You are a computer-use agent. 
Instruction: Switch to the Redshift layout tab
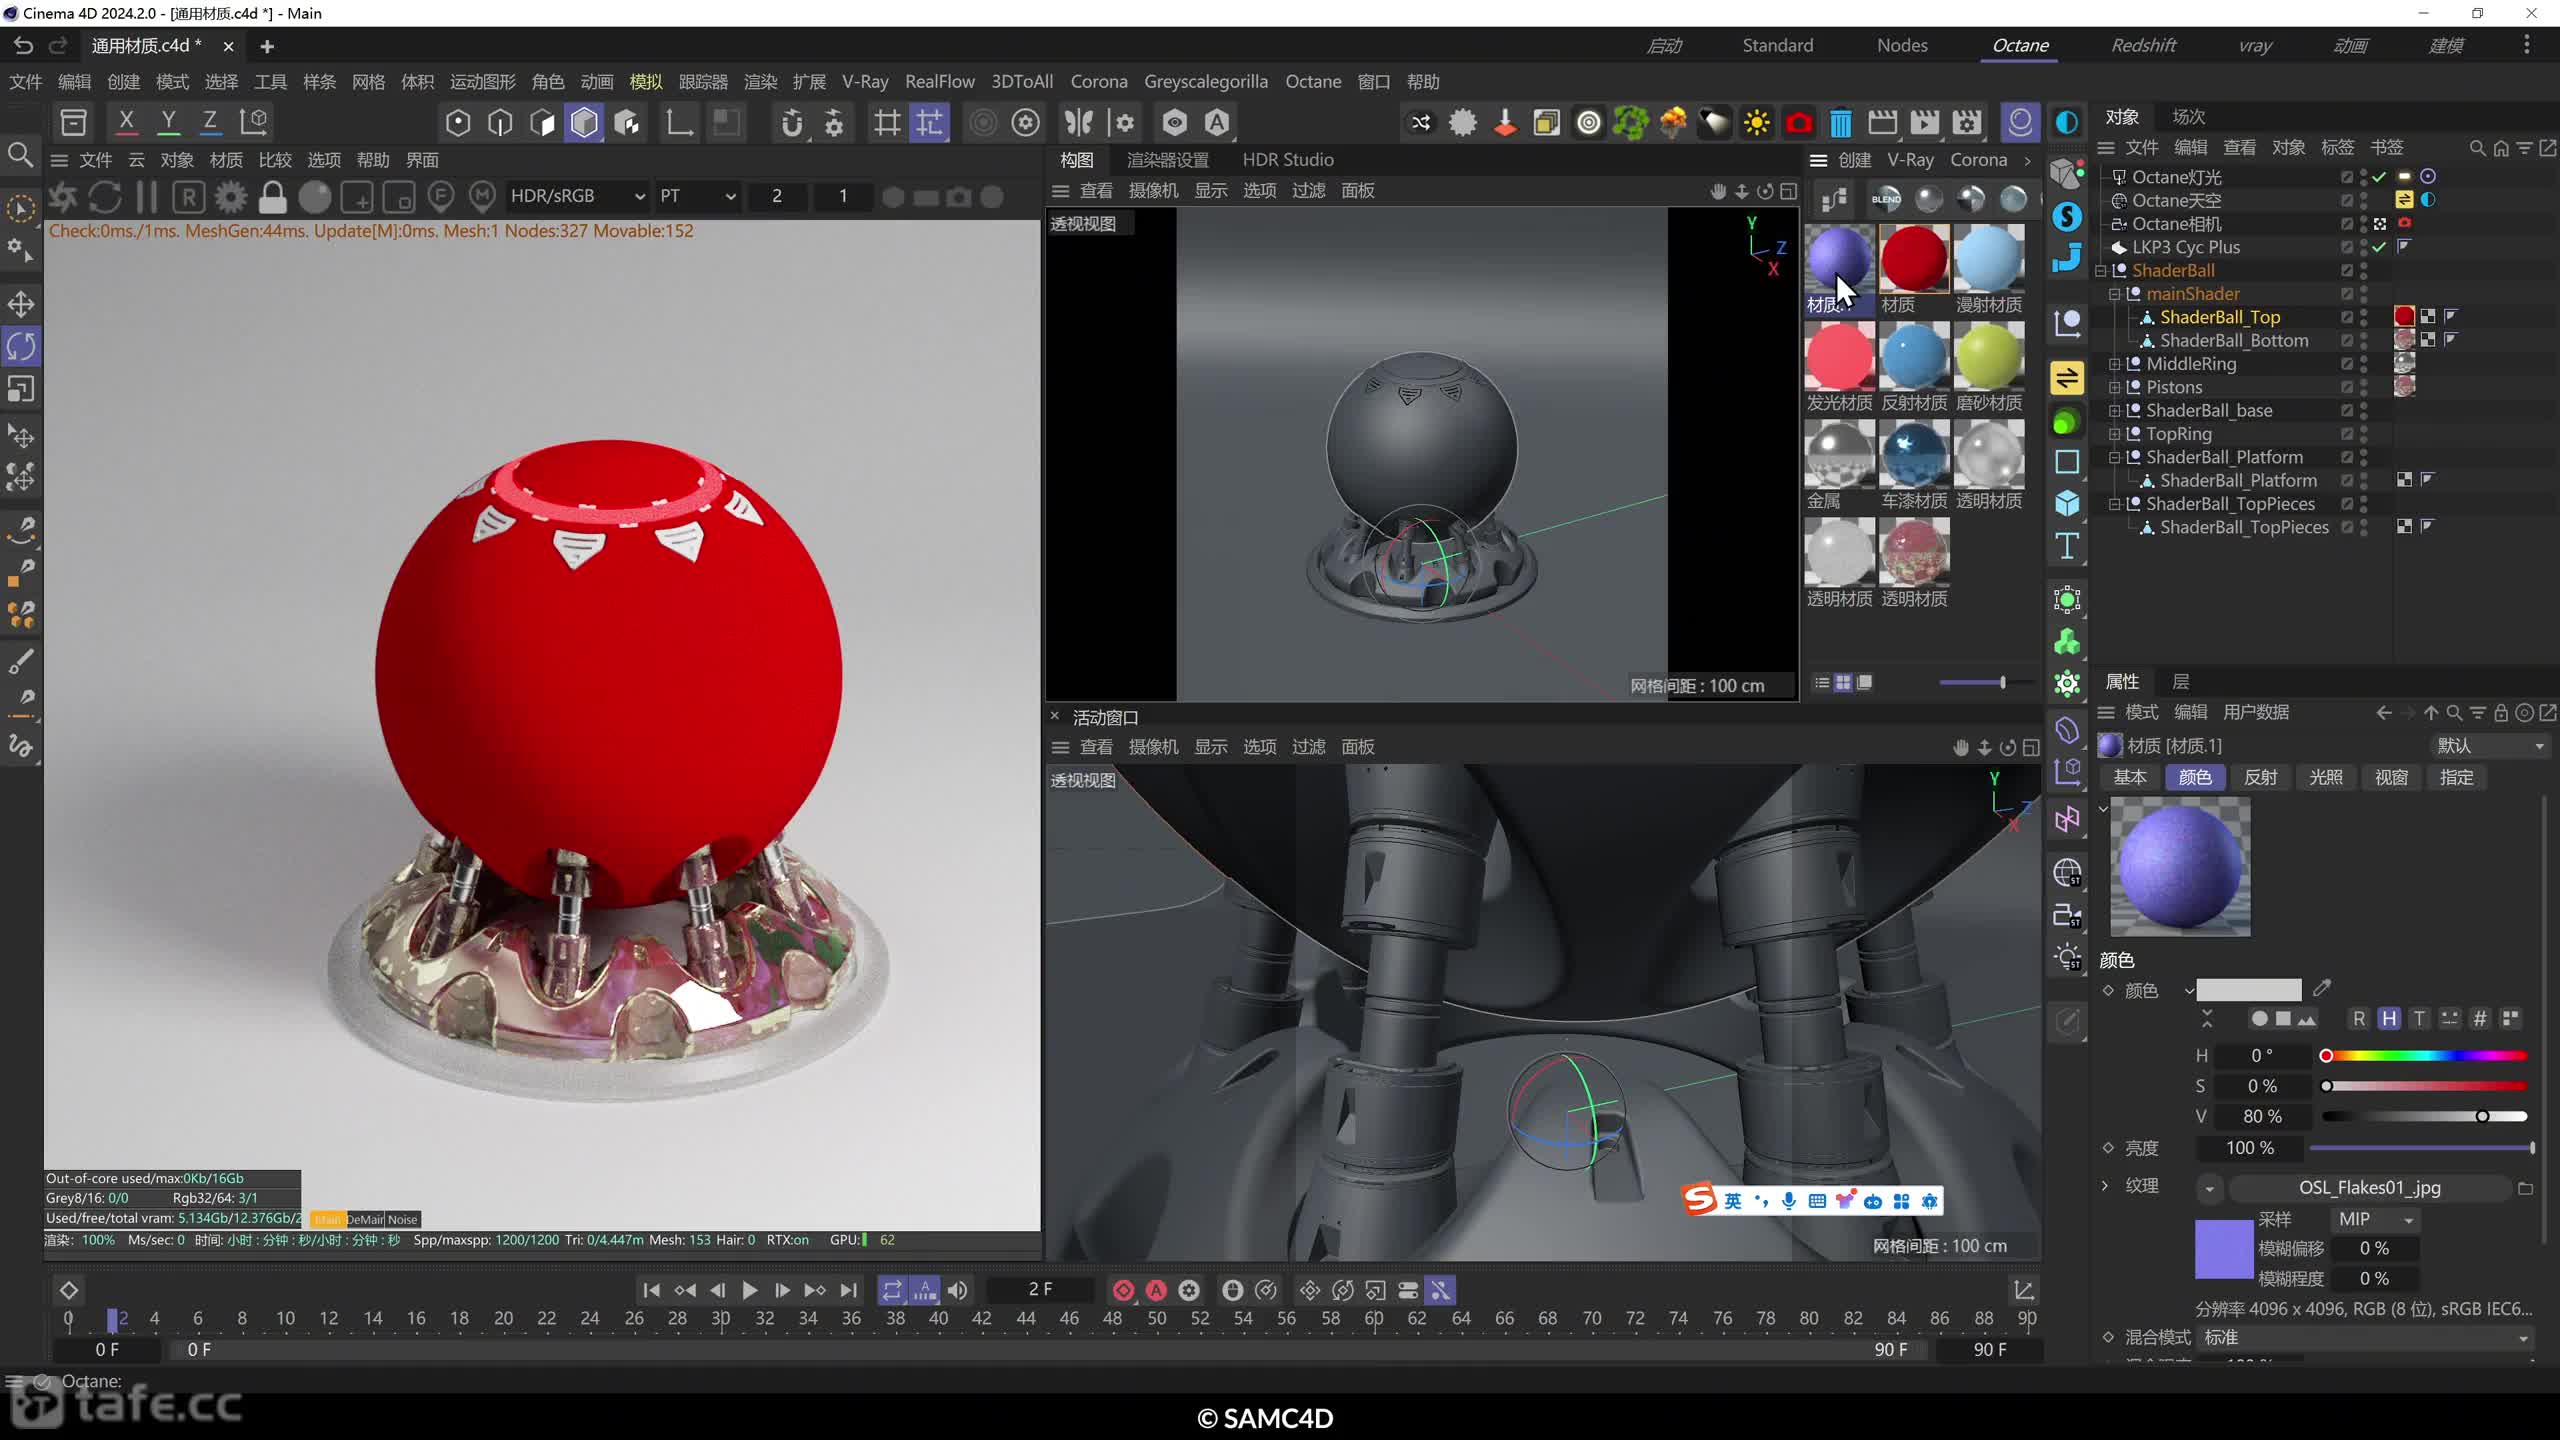[2143, 45]
